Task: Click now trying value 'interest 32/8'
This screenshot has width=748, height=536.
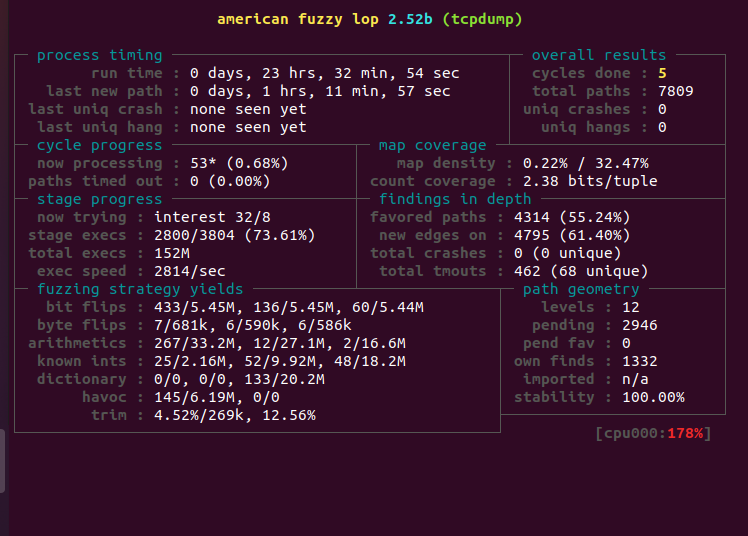Action: click(x=212, y=217)
